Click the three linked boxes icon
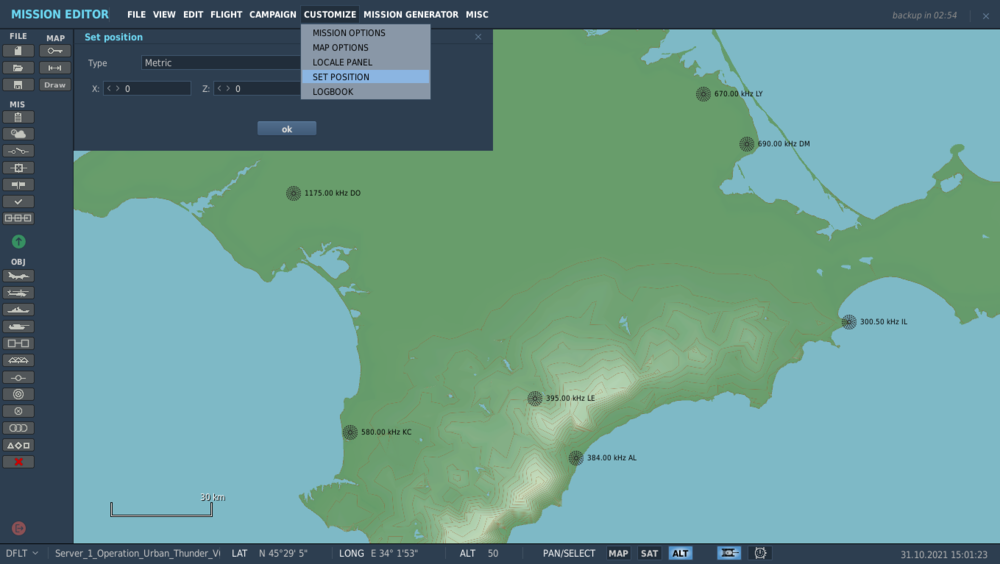Screen dimensions: 1000x564 pyautogui.click(x=18, y=218)
